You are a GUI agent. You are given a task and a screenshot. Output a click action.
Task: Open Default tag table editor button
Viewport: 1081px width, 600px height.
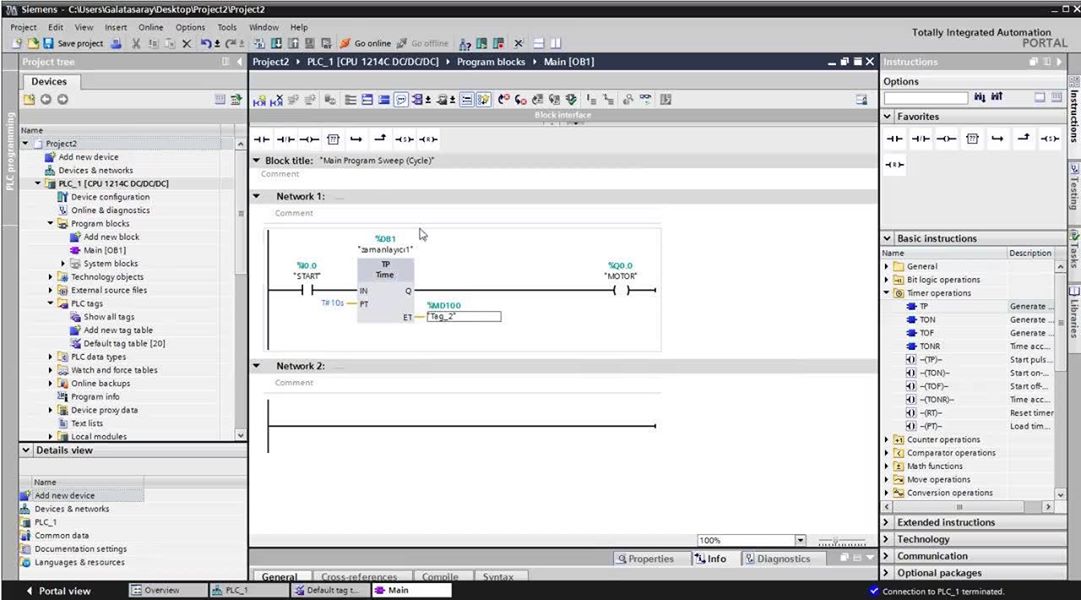pos(329,590)
